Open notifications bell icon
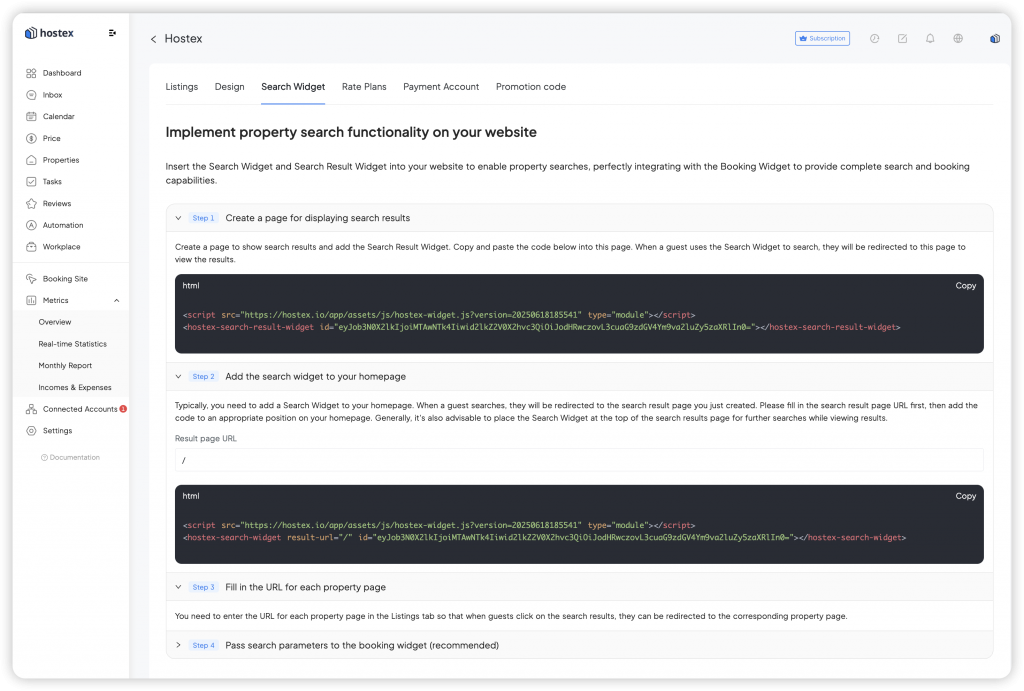 930,39
